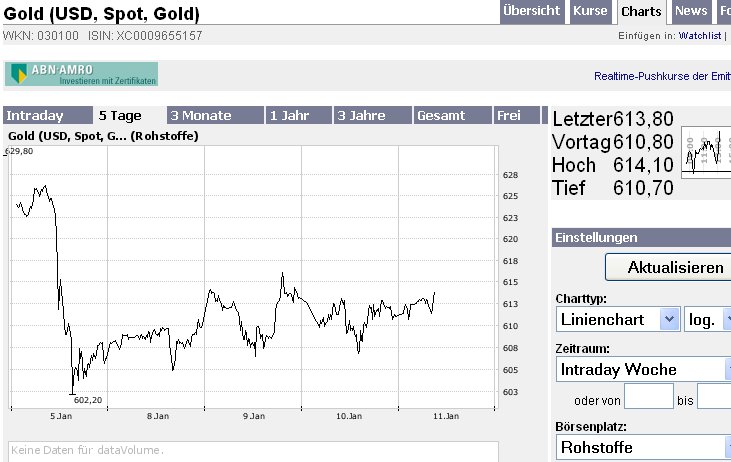The image size is (731, 462).
Task: Go to the News tab
Action: [x=691, y=11]
